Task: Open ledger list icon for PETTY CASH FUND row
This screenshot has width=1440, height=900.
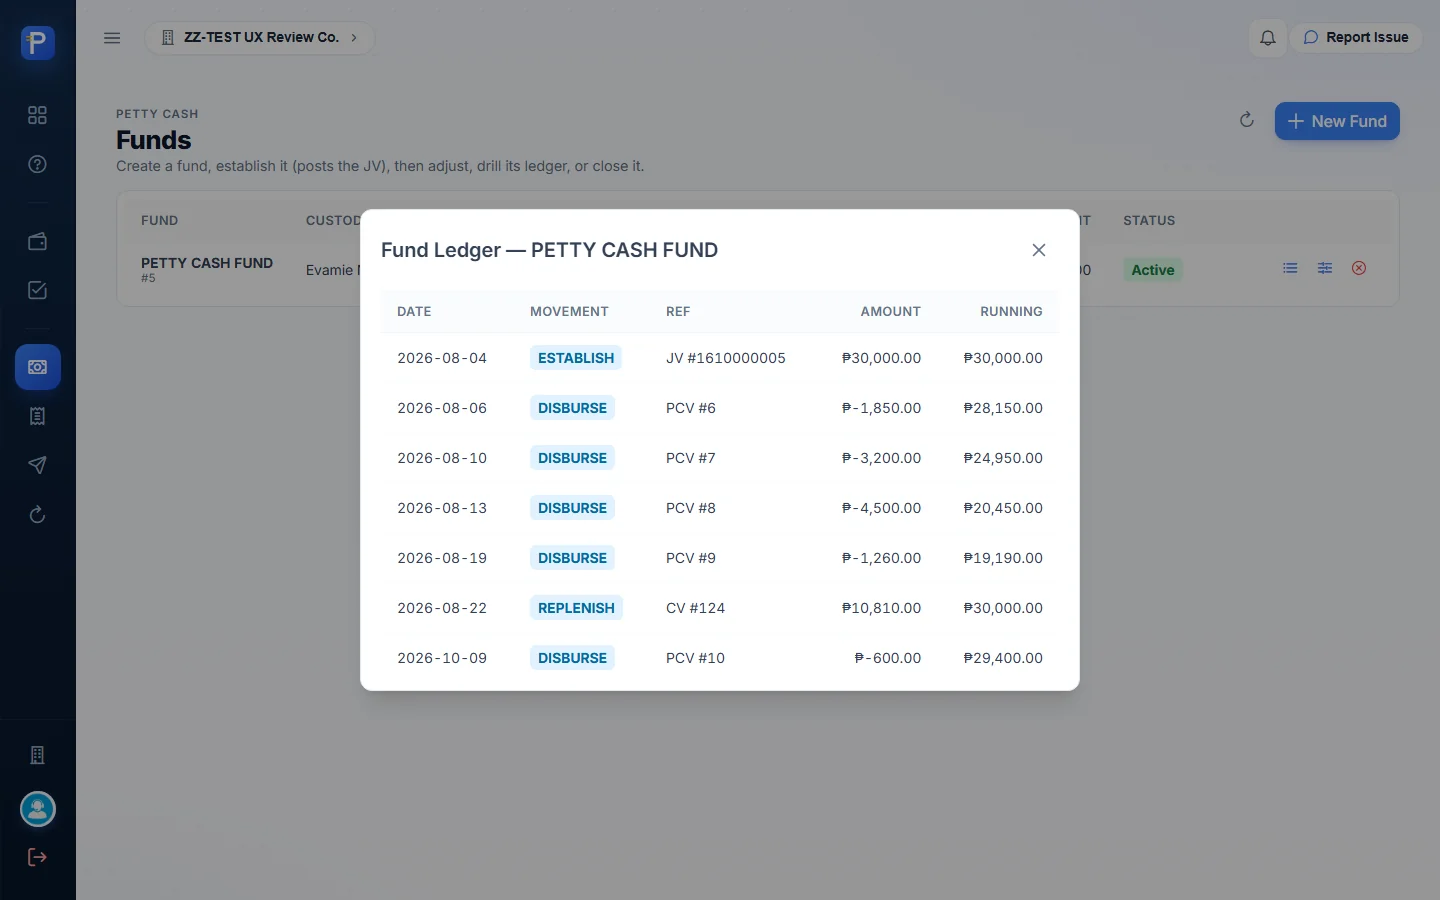Action: [1290, 268]
